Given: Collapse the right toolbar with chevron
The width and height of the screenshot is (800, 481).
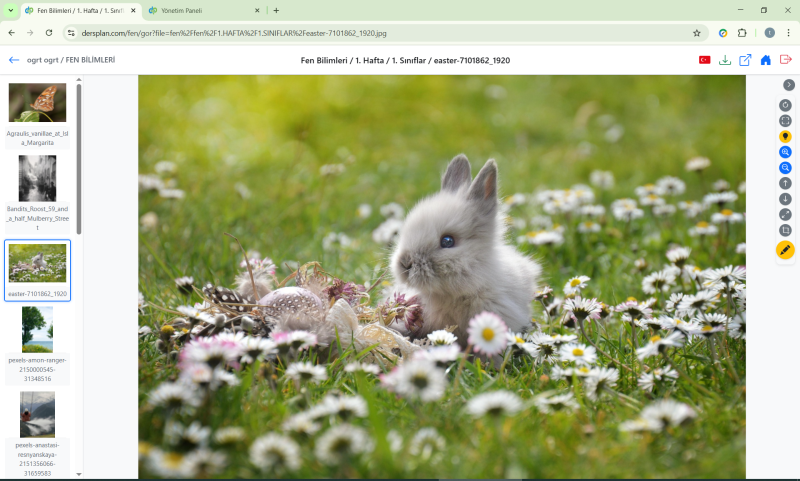Looking at the screenshot, I should [788, 85].
